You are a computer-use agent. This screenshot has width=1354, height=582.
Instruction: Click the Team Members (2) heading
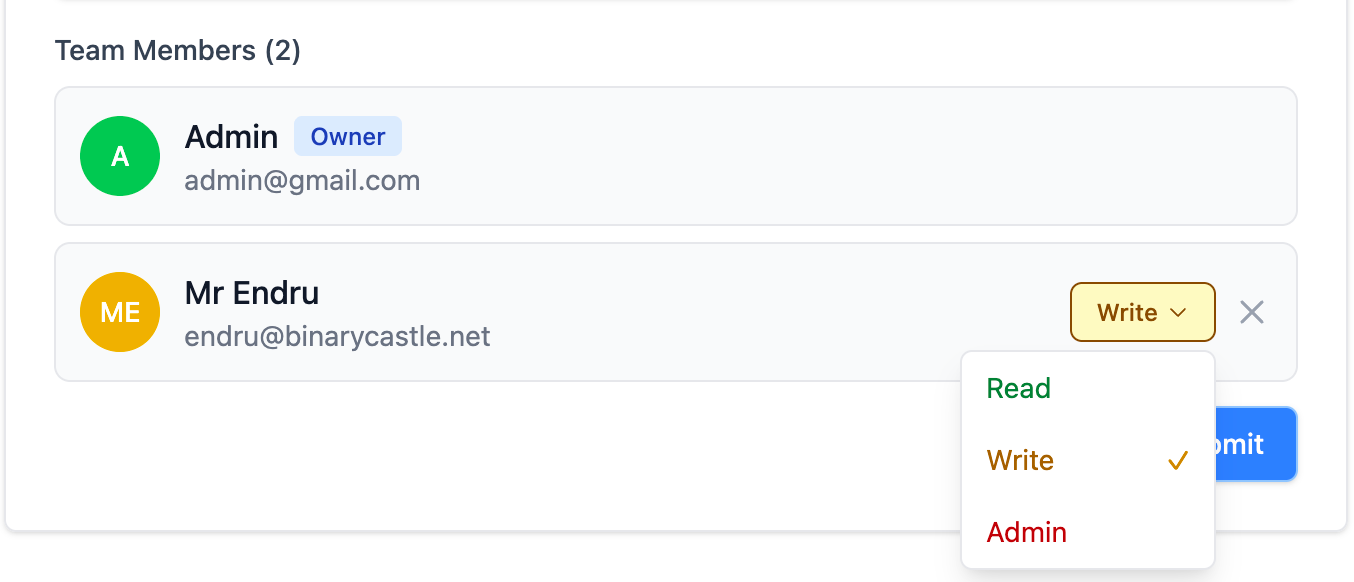[x=178, y=50]
